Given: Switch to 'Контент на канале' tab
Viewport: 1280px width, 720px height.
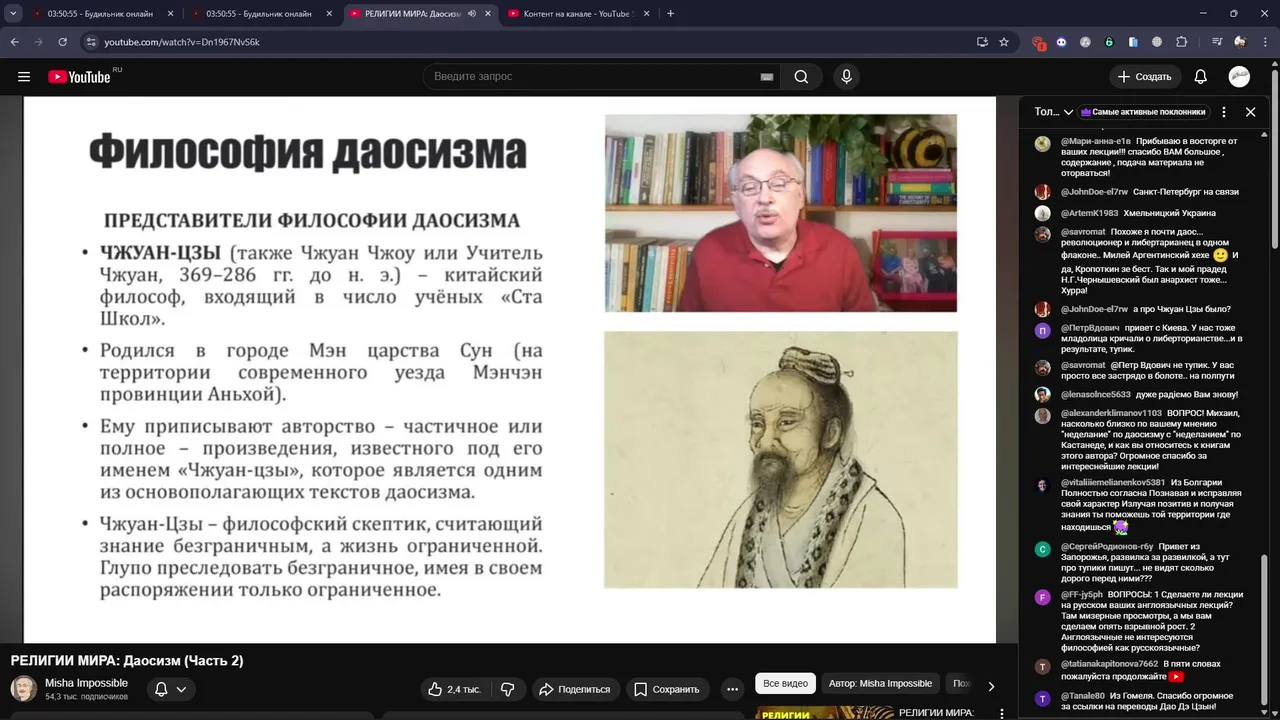Looking at the screenshot, I should (x=572, y=14).
